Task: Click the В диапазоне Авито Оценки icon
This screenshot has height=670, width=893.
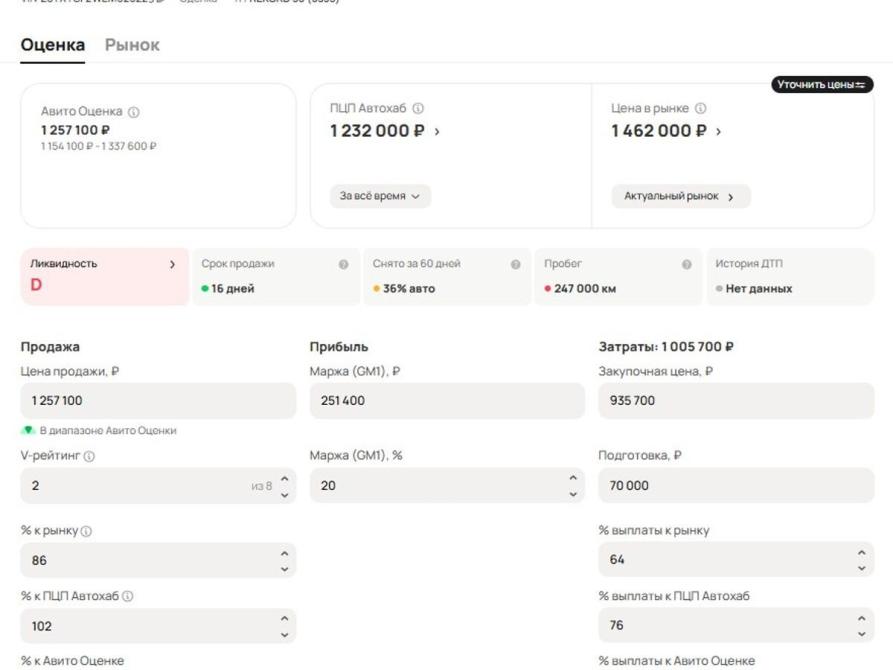Action: (28, 431)
